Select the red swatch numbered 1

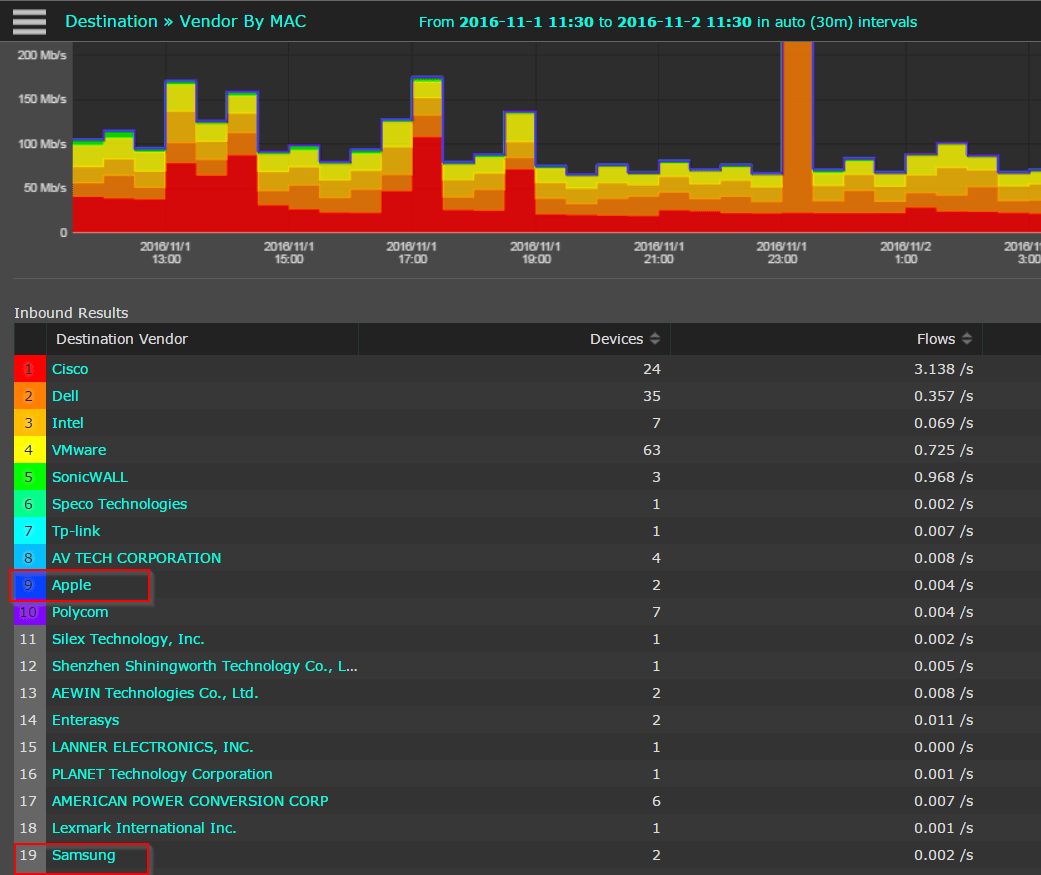click(30, 369)
